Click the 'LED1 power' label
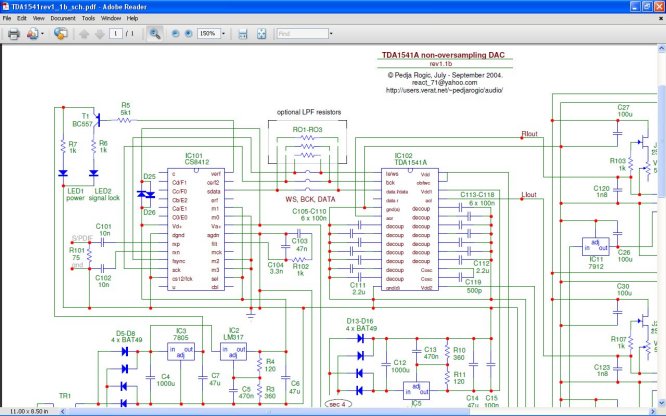Viewport: 666px width, 416px height. coord(76,195)
